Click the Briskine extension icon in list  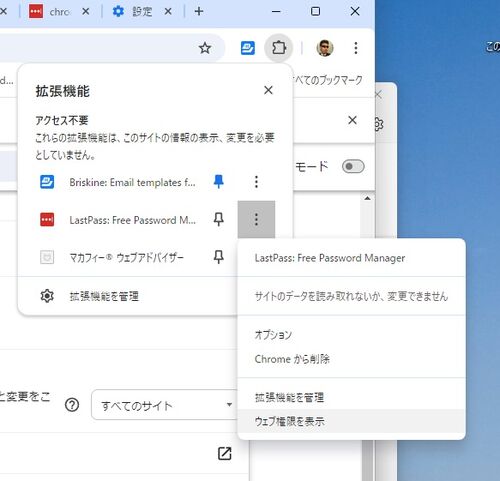(x=47, y=182)
